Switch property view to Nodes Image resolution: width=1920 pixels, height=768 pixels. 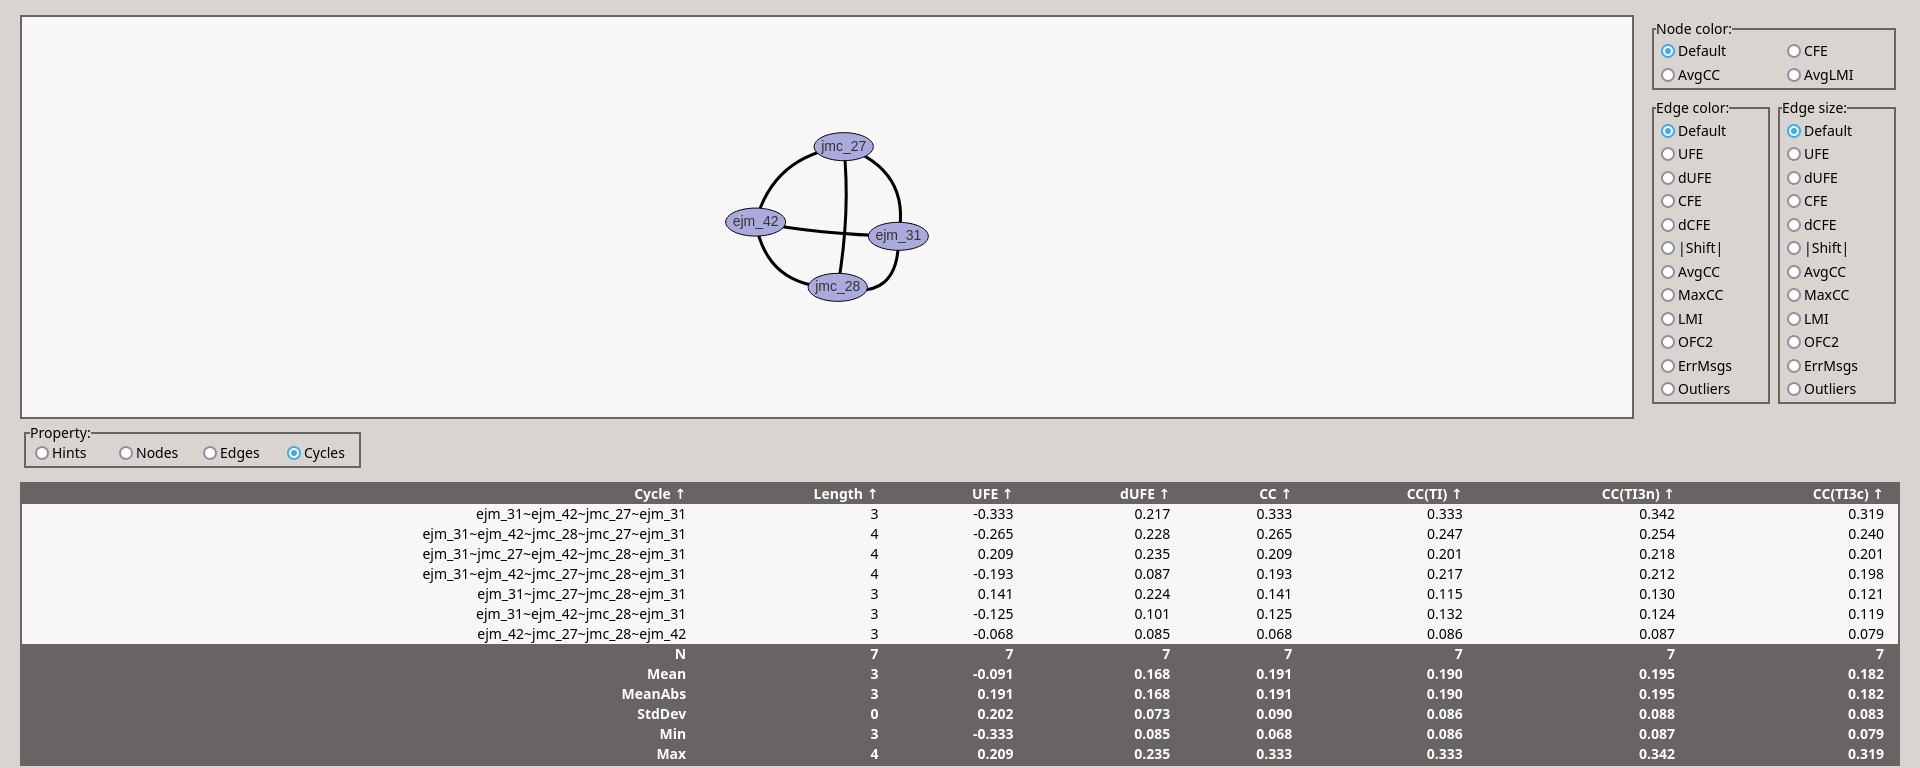(127, 453)
